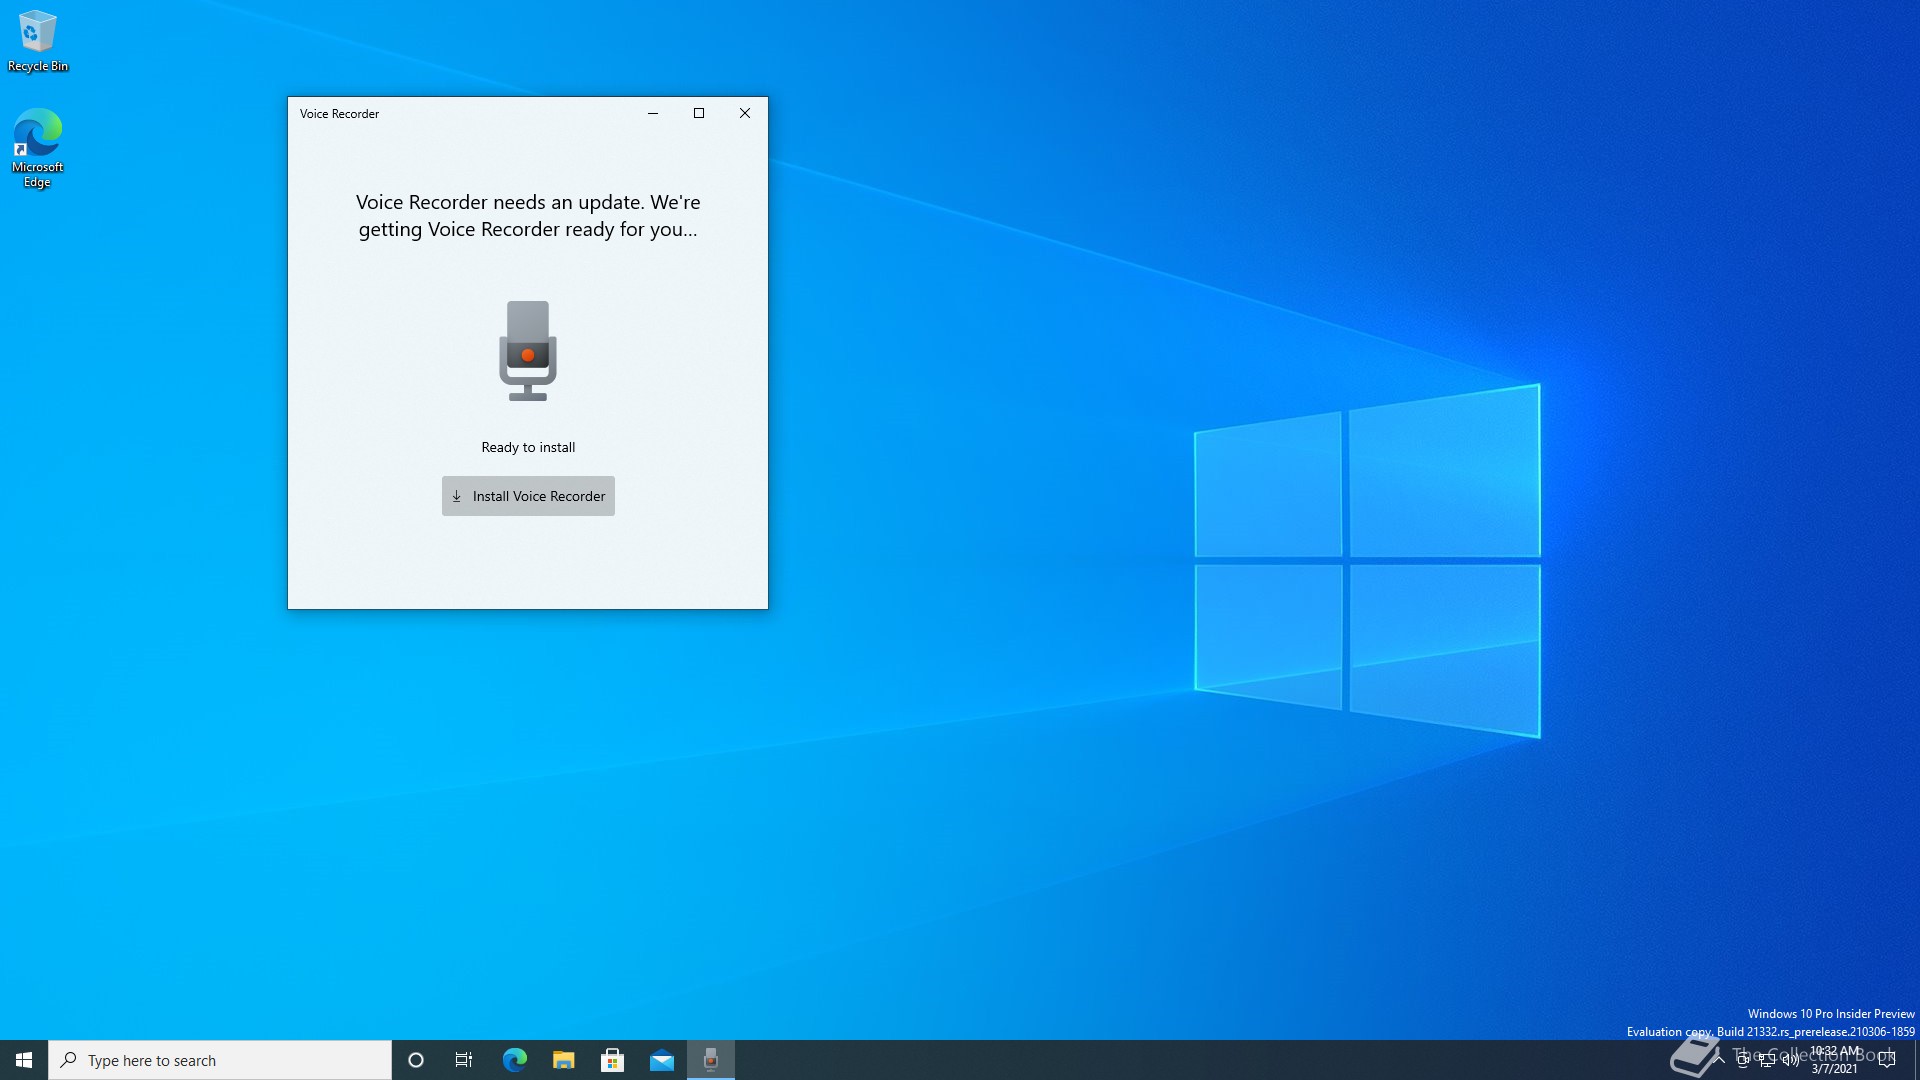Click Install Voice Recorder button

(x=528, y=496)
